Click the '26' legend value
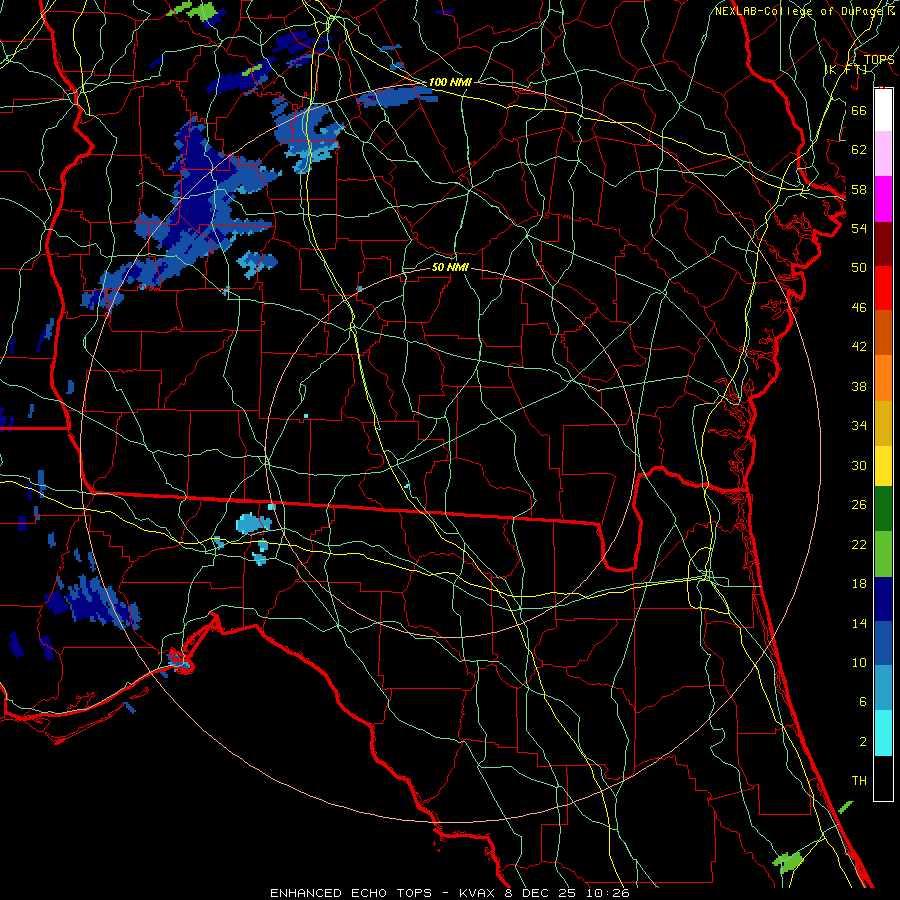Screen dimensions: 900x900 click(x=859, y=505)
